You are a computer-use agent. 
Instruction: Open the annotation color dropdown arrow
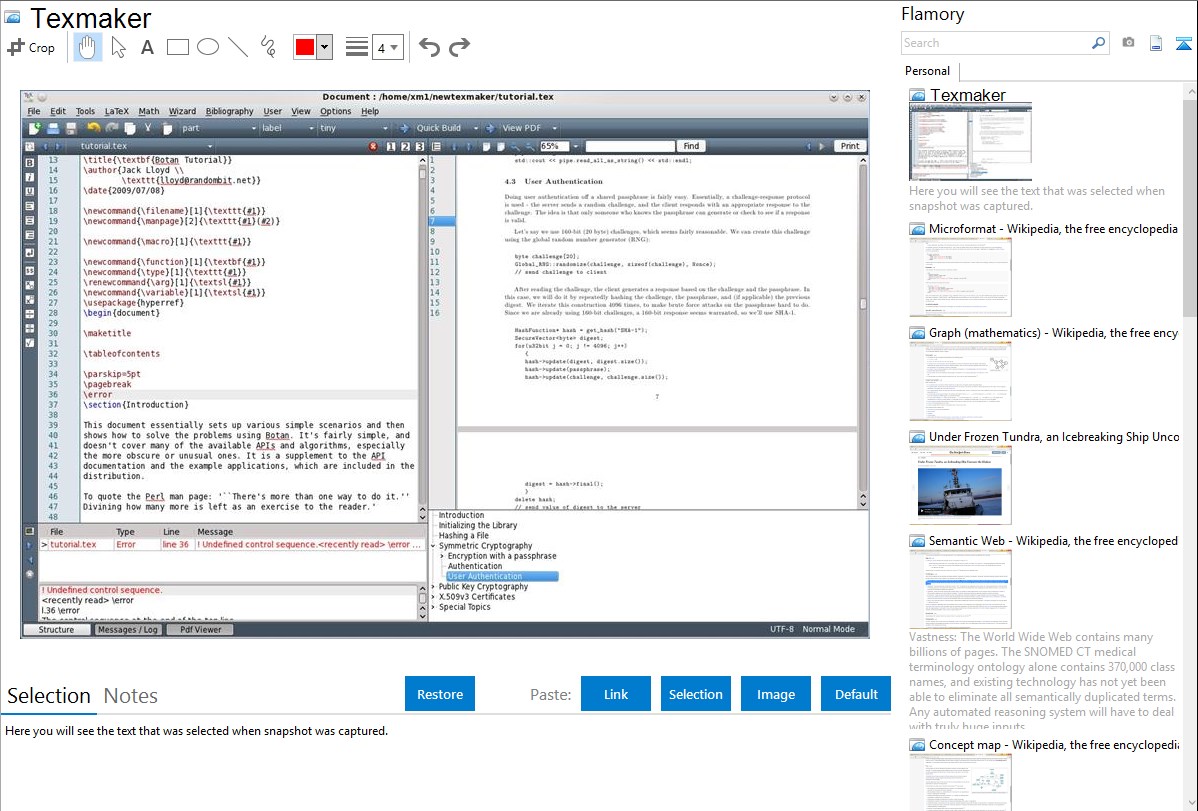coord(324,47)
